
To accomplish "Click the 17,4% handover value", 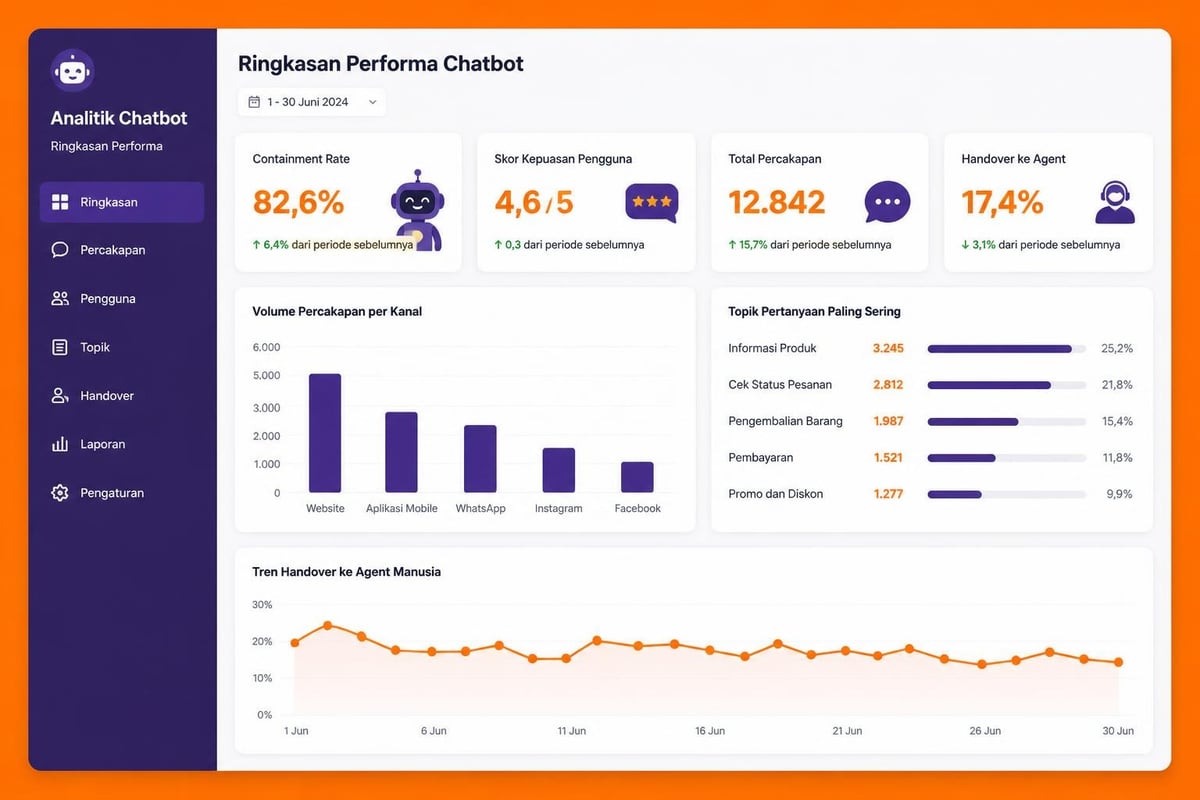I will coord(1002,202).
